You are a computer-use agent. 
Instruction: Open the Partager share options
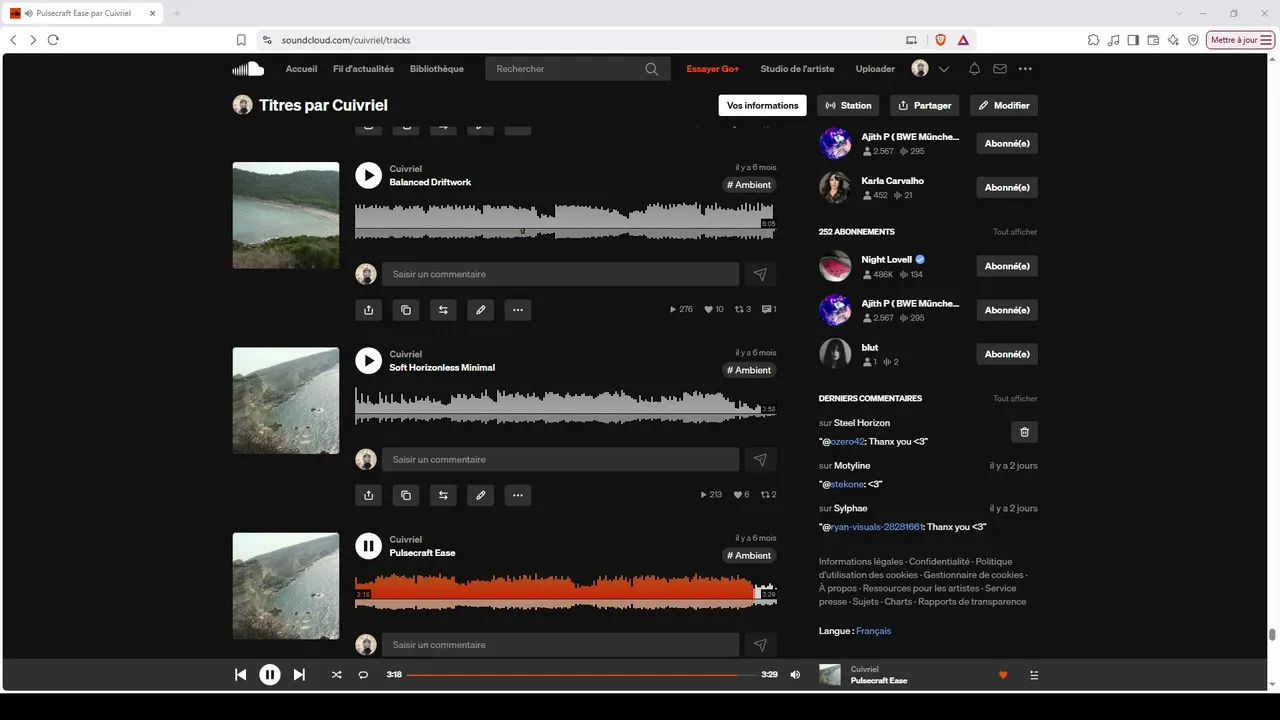924,105
